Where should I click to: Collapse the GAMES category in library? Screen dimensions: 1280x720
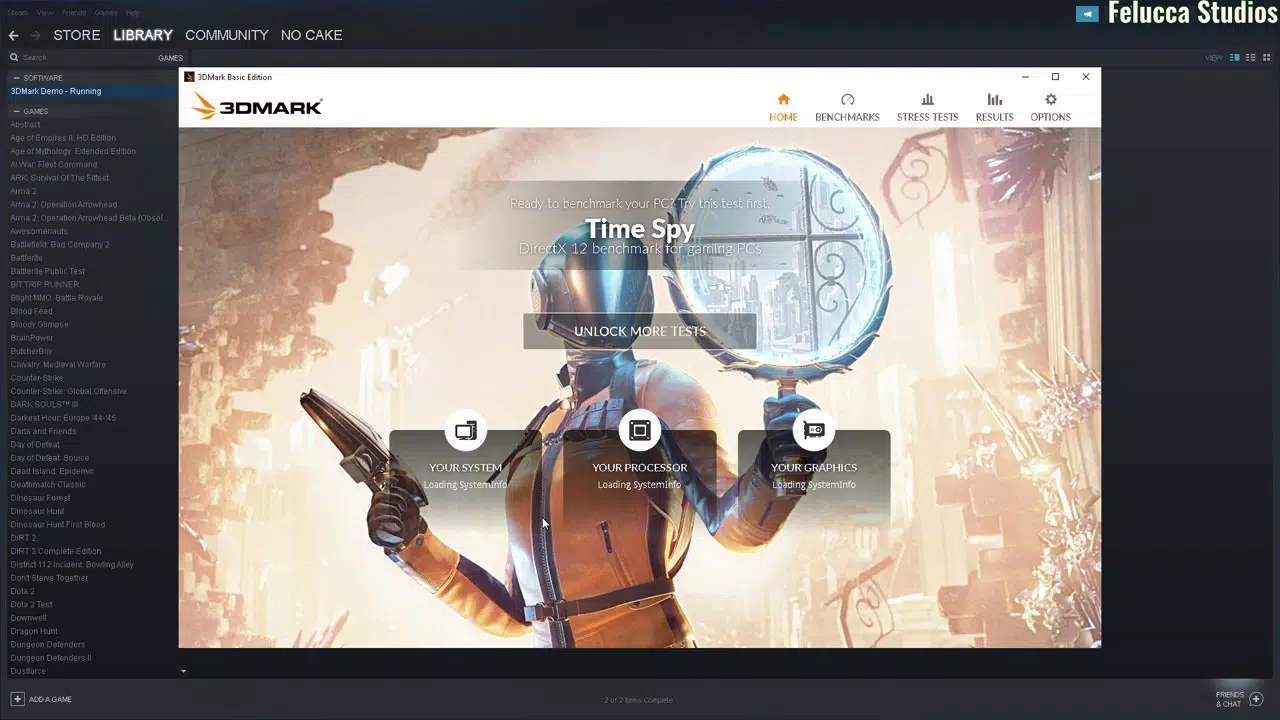point(16,111)
